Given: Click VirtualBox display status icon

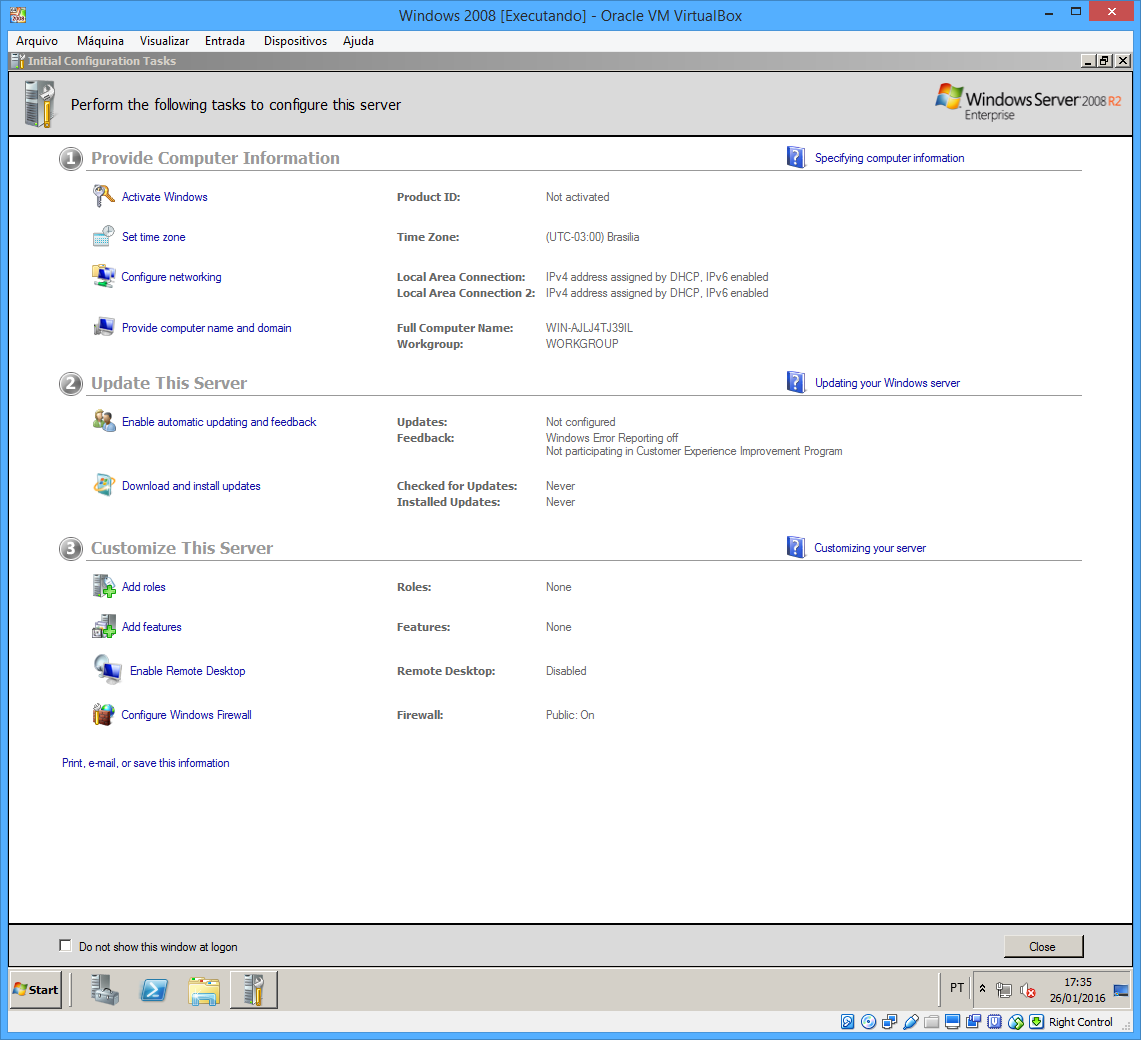Looking at the screenshot, I should coord(953,1022).
